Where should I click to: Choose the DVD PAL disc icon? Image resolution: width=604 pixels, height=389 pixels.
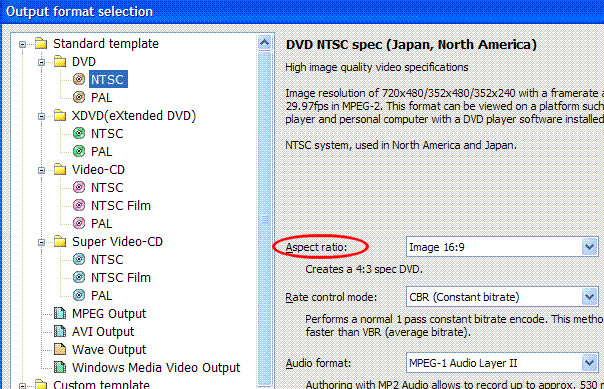(79, 97)
